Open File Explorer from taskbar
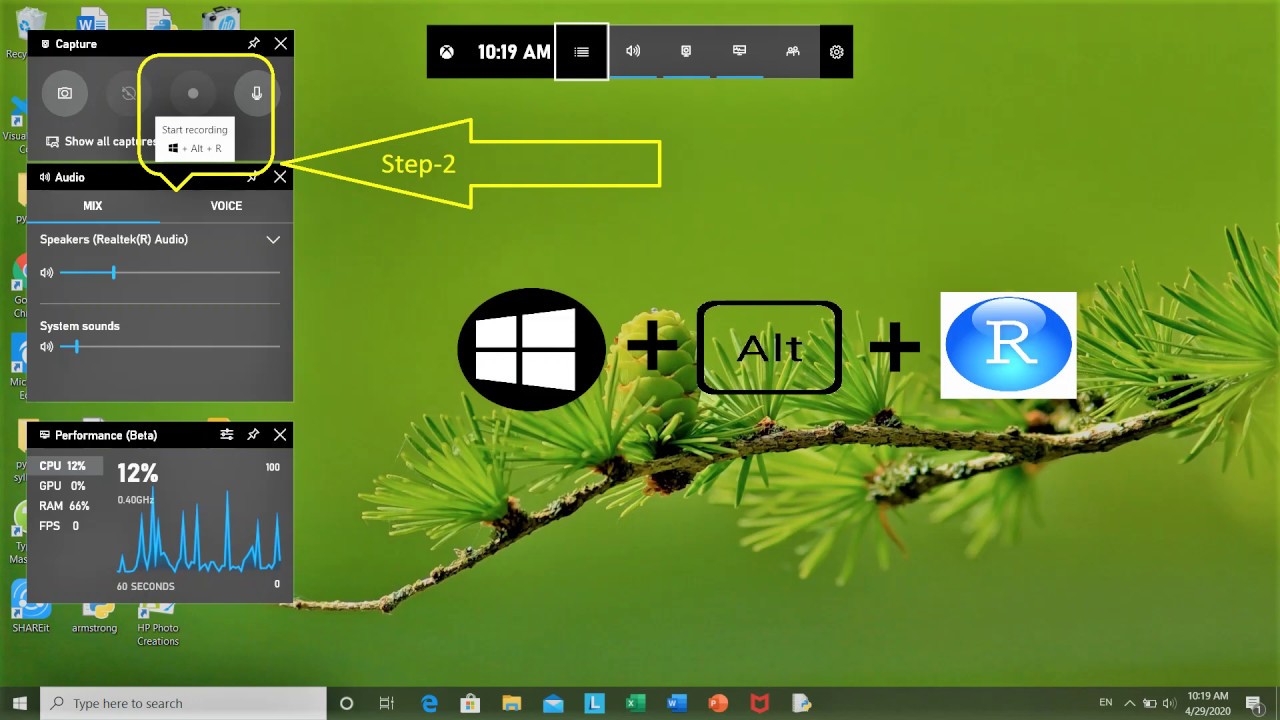The width and height of the screenshot is (1280, 720). tap(512, 703)
